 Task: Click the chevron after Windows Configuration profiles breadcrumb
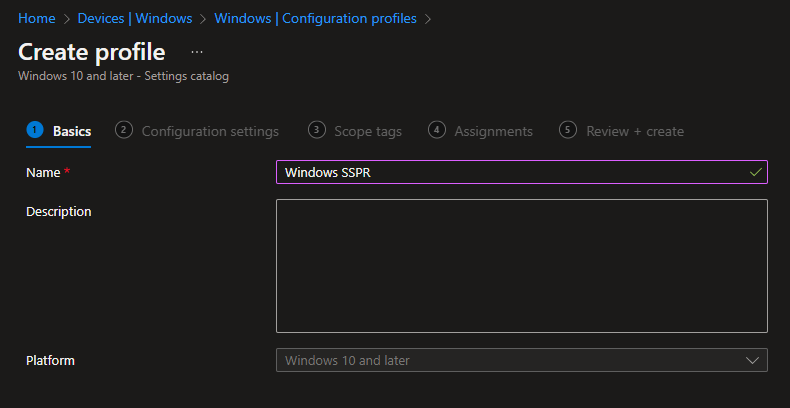pos(428,19)
